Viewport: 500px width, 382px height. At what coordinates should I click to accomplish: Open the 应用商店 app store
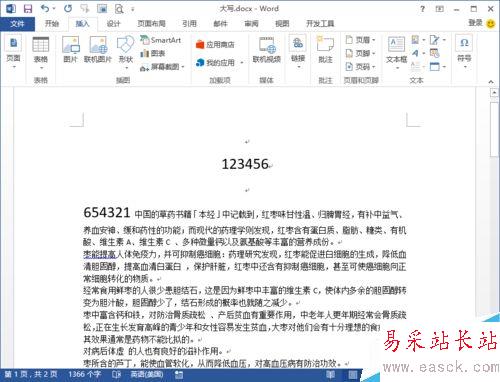coord(215,45)
